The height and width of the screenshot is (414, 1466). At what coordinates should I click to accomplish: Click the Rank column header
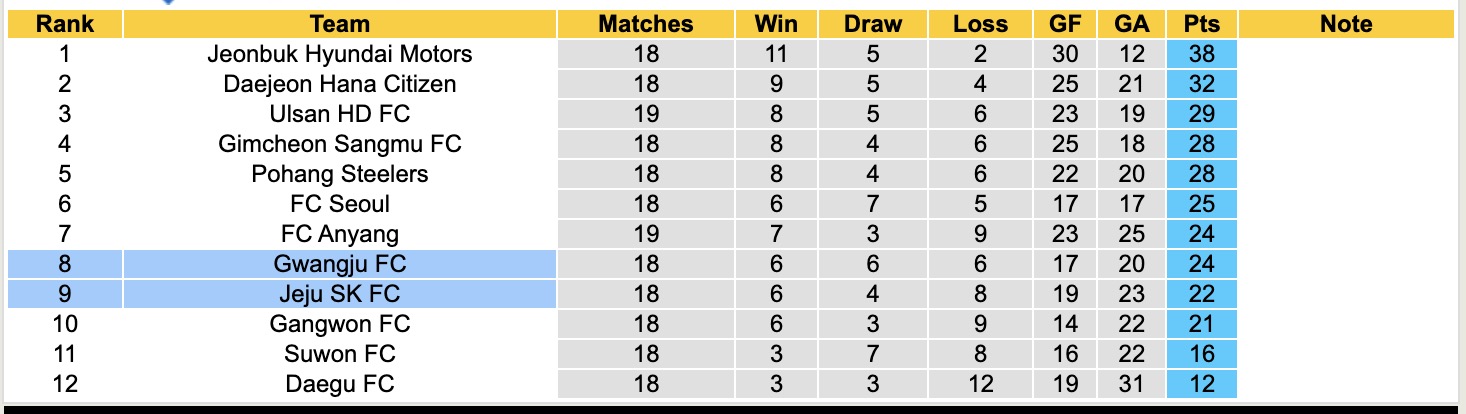click(x=64, y=24)
